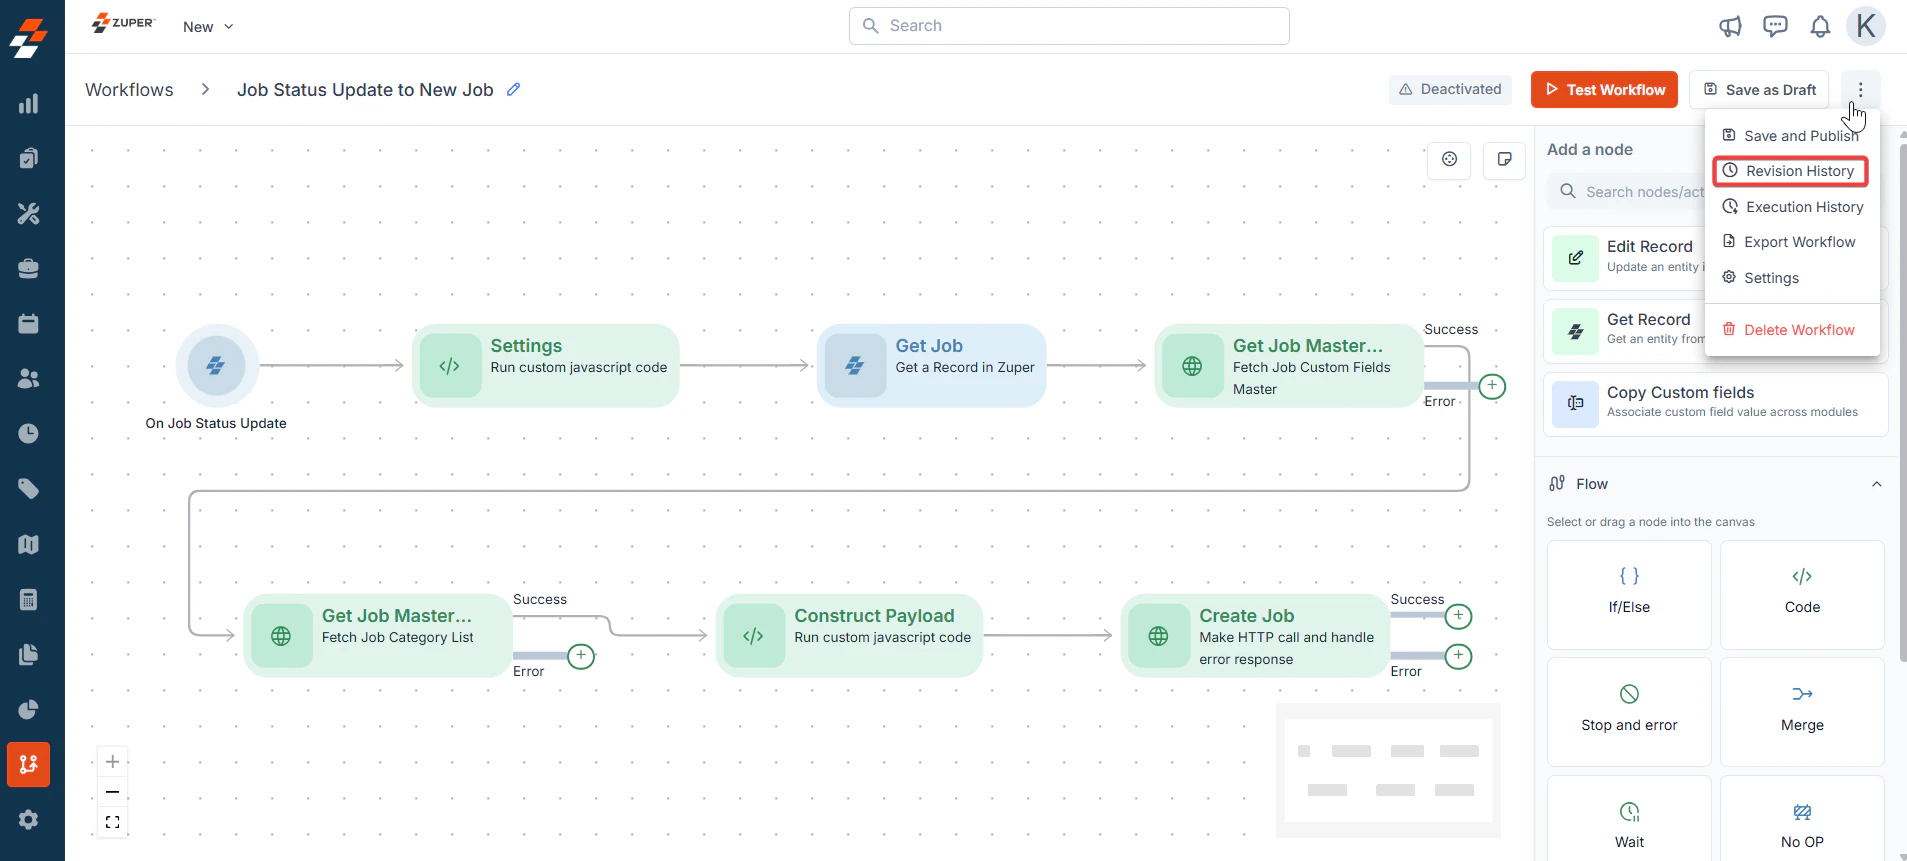This screenshot has height=861, width=1907.
Task: Click the canvas minimap thumbnail
Action: (x=1388, y=771)
